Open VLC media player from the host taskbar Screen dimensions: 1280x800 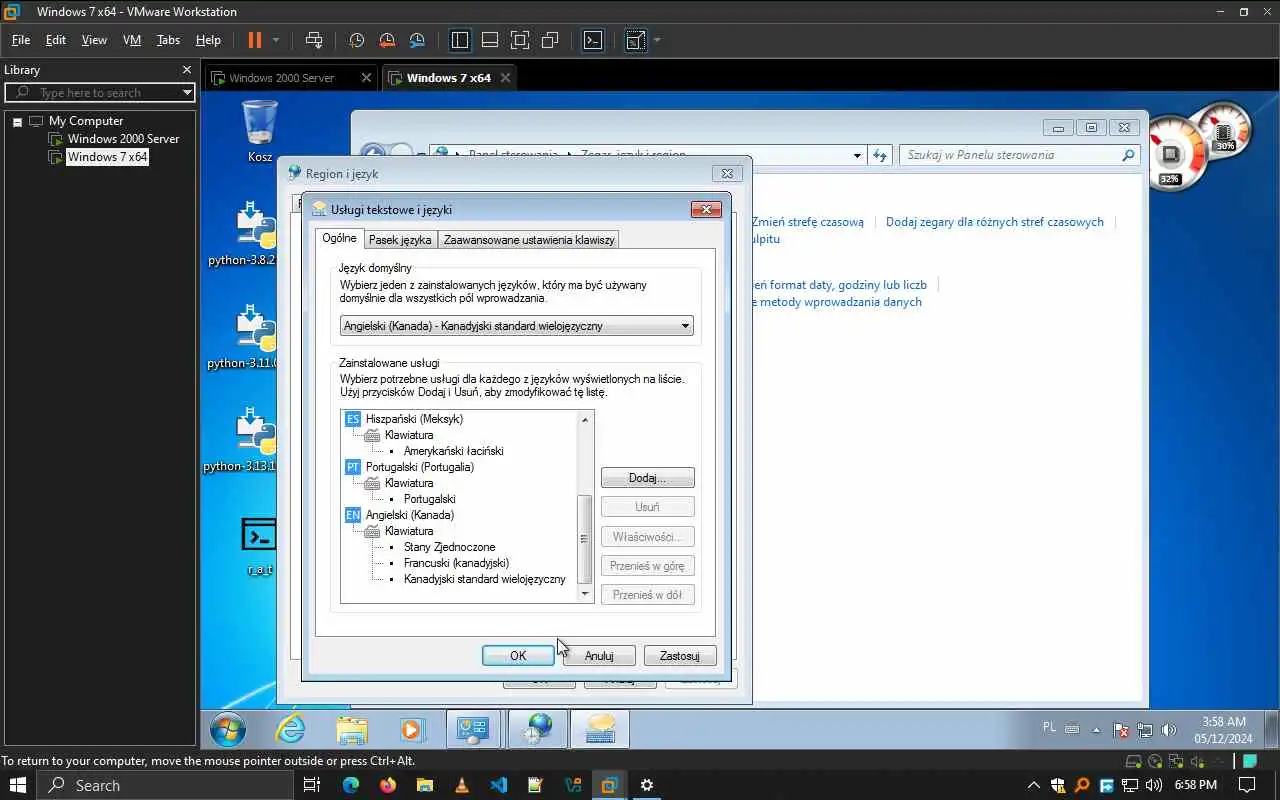tap(461, 785)
